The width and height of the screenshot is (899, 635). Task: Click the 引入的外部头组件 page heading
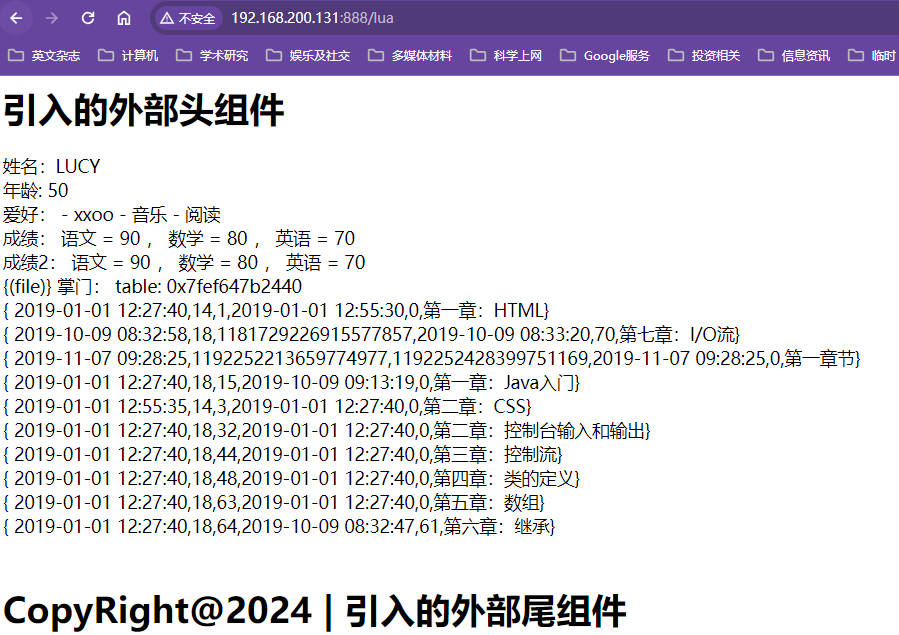[x=144, y=112]
